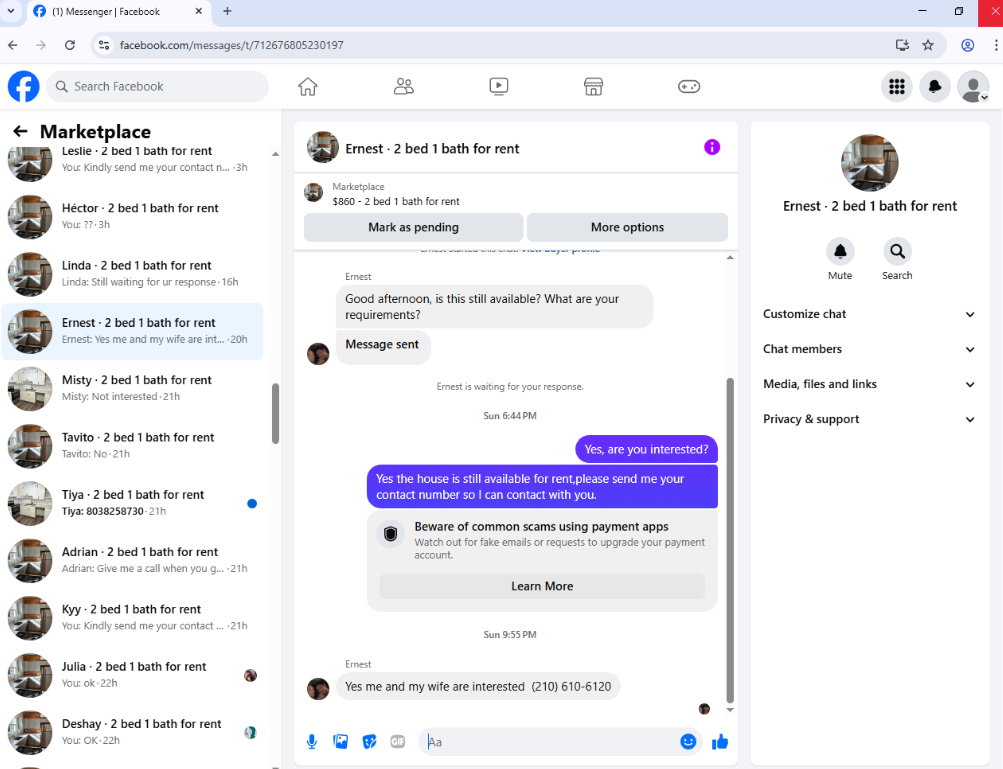1003x769 pixels.
Task: Click the voice clip microphone icon
Action: 312,741
